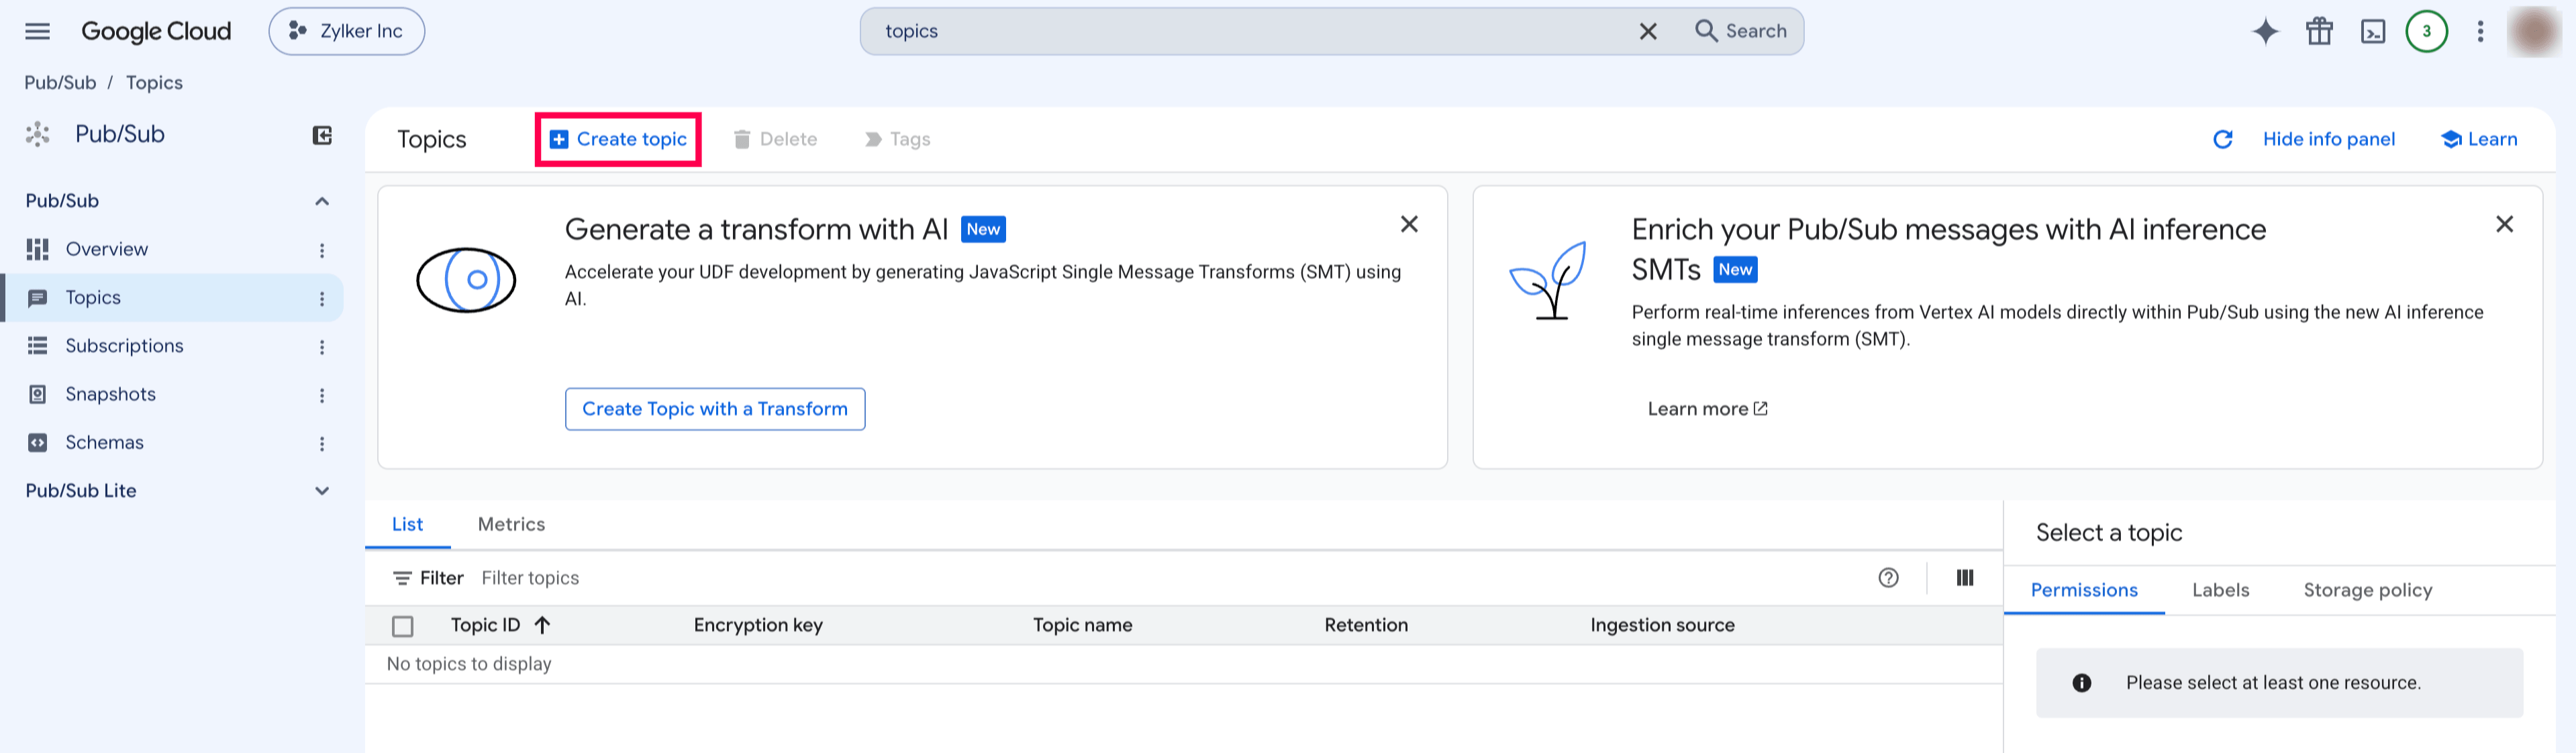Open the top bar more options menu
2576x753 pixels.
(x=2480, y=31)
